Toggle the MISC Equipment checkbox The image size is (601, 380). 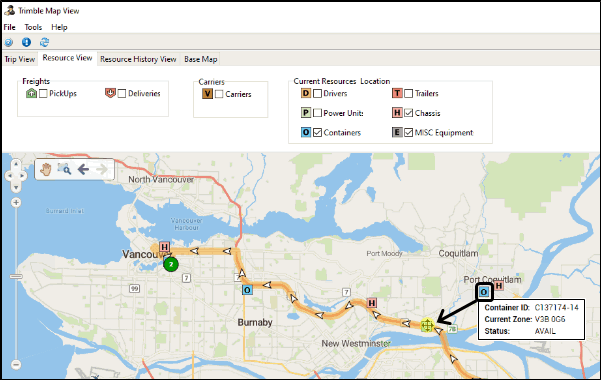pyautogui.click(x=409, y=133)
